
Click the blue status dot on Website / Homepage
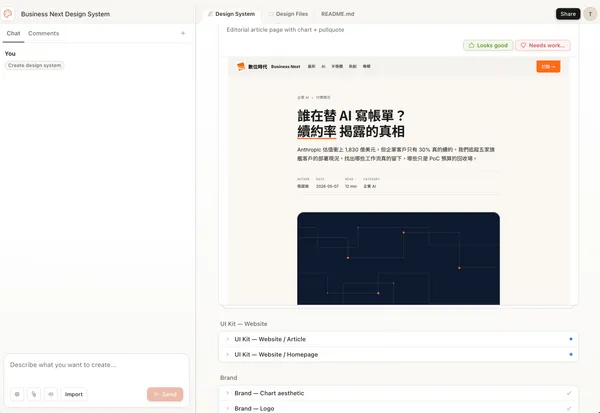(571, 354)
